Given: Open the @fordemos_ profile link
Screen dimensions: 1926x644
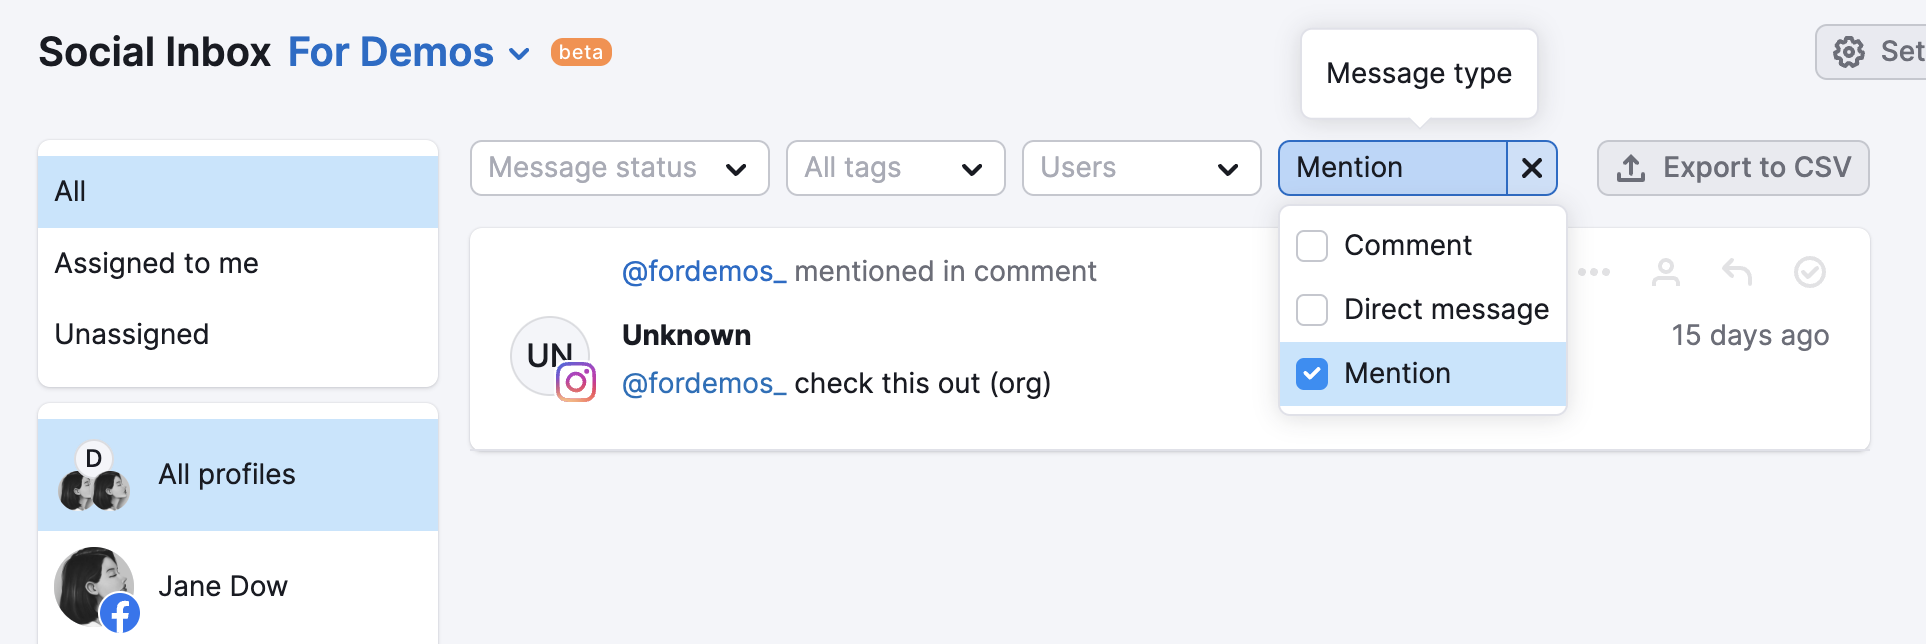Looking at the screenshot, I should click(x=704, y=271).
